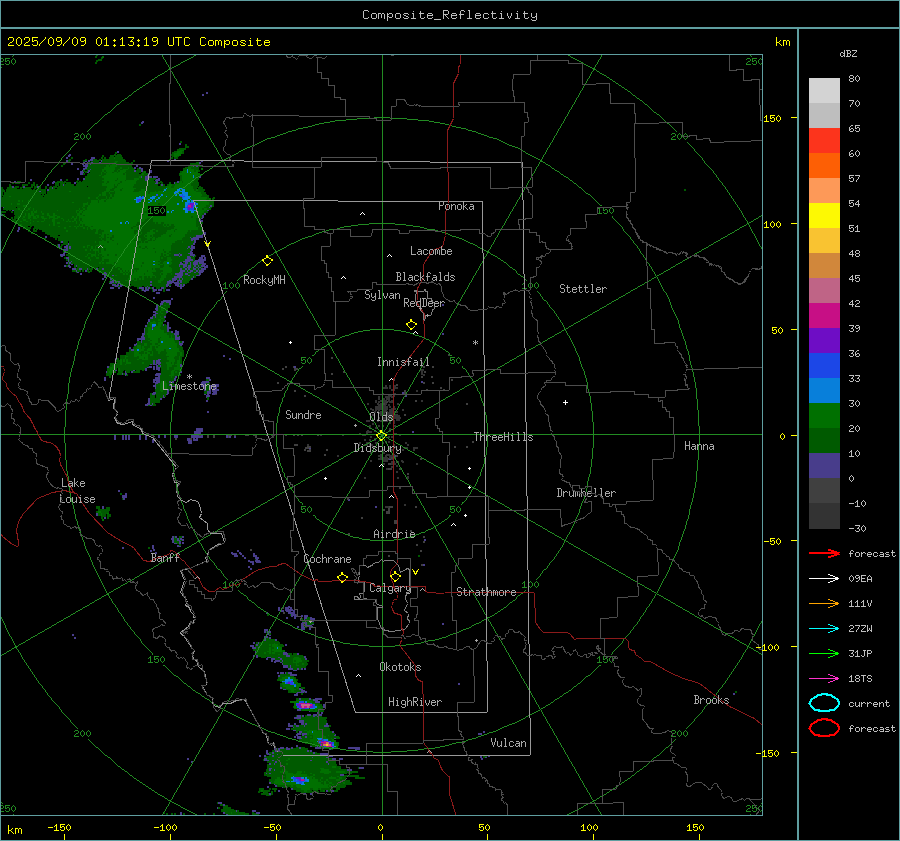Click the Airdrie town label
The width and height of the screenshot is (900, 841).
[394, 534]
